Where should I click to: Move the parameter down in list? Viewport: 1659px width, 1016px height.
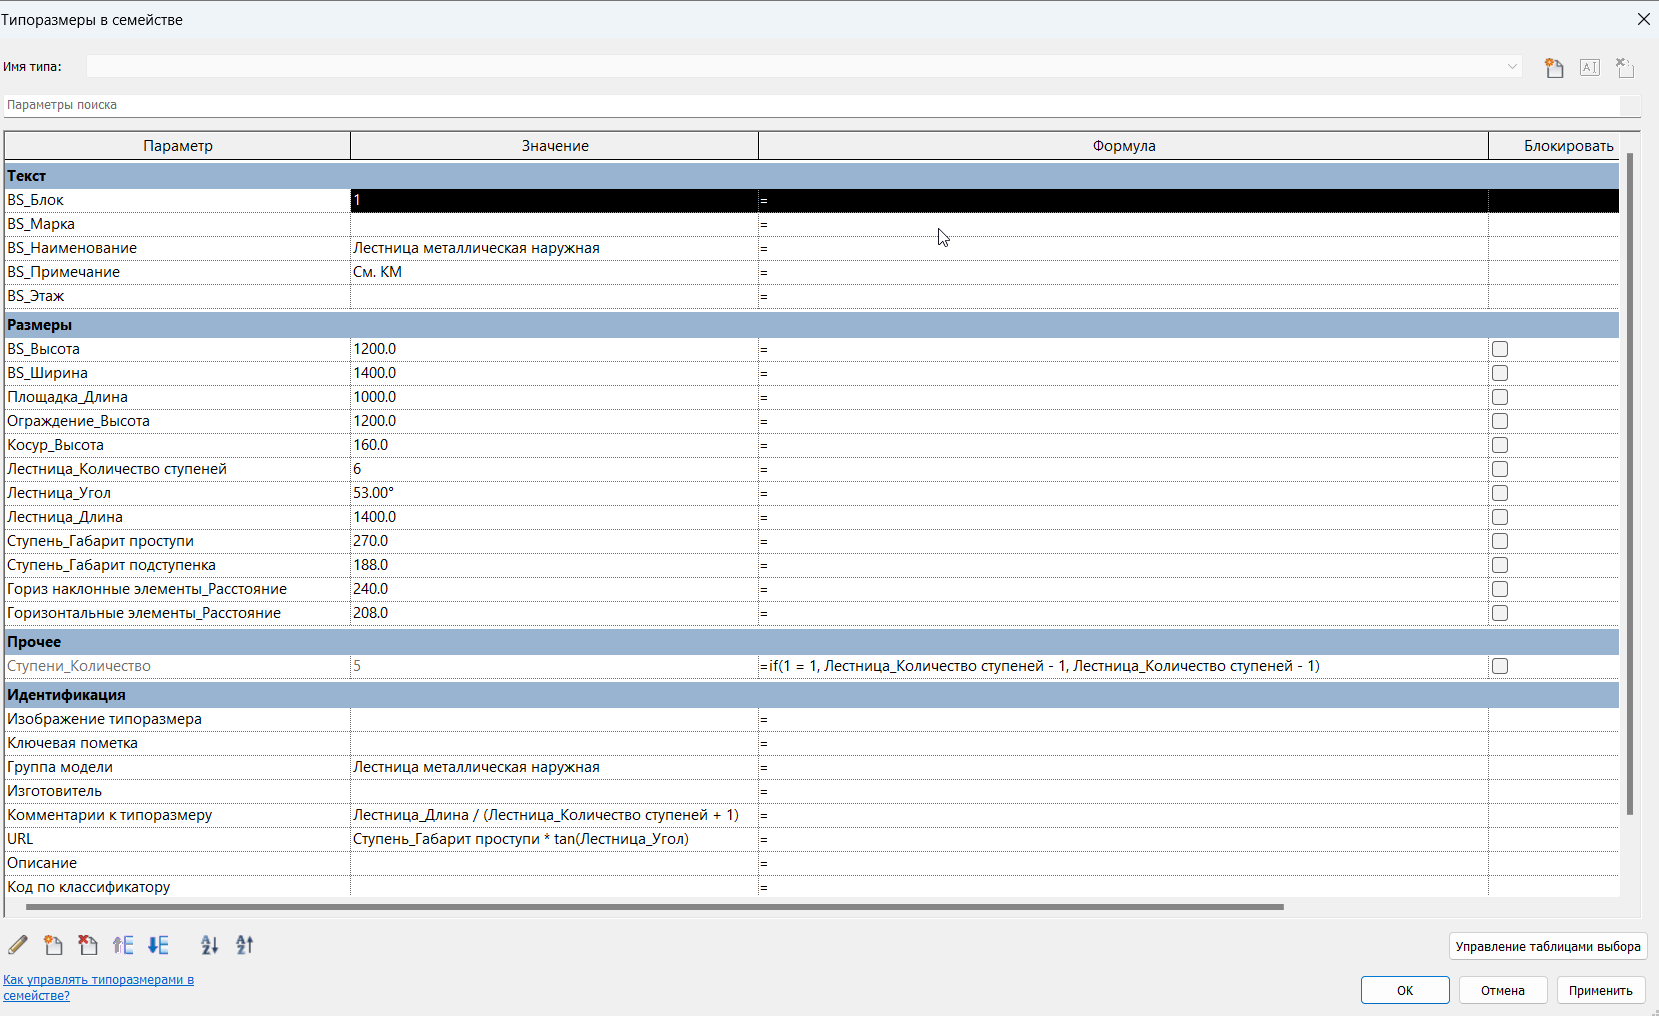158,945
